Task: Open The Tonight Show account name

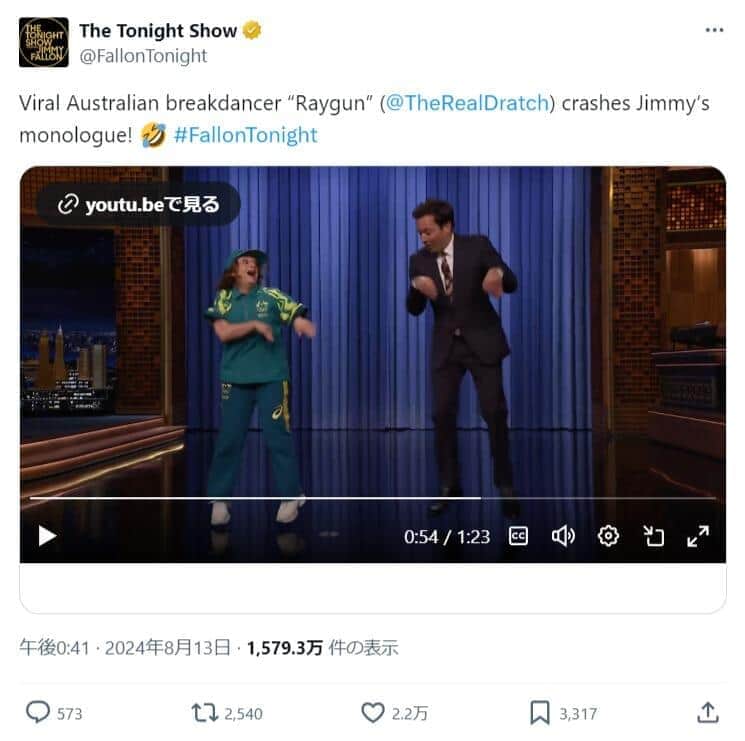Action: (158, 31)
